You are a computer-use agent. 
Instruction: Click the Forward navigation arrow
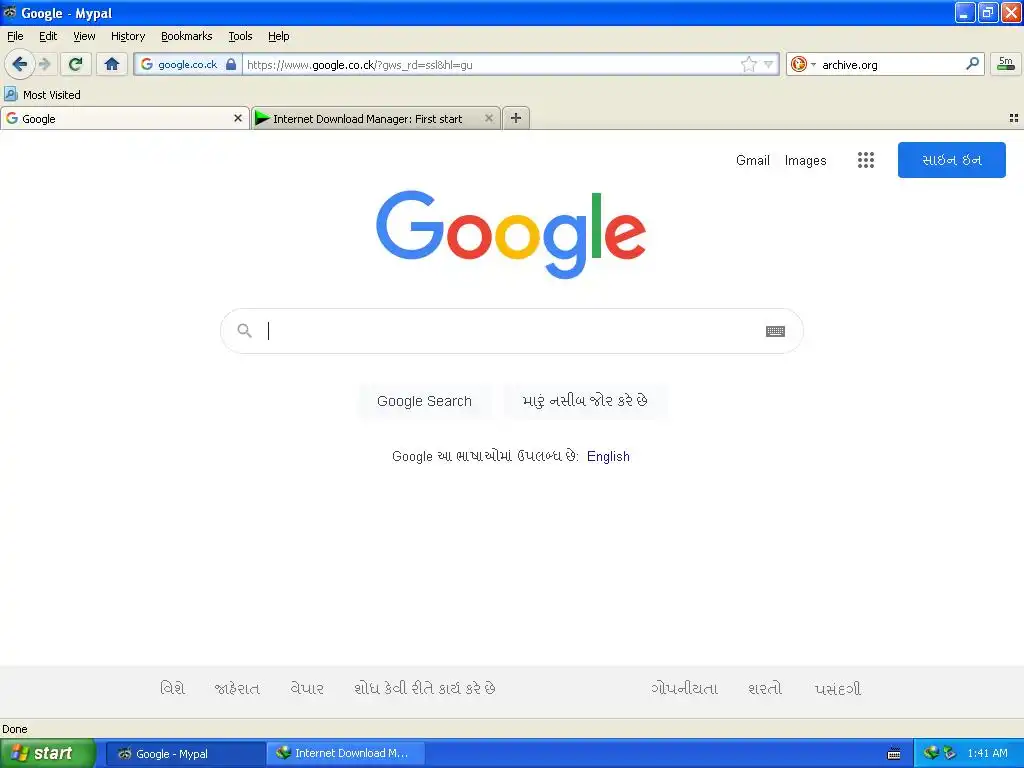tap(45, 64)
